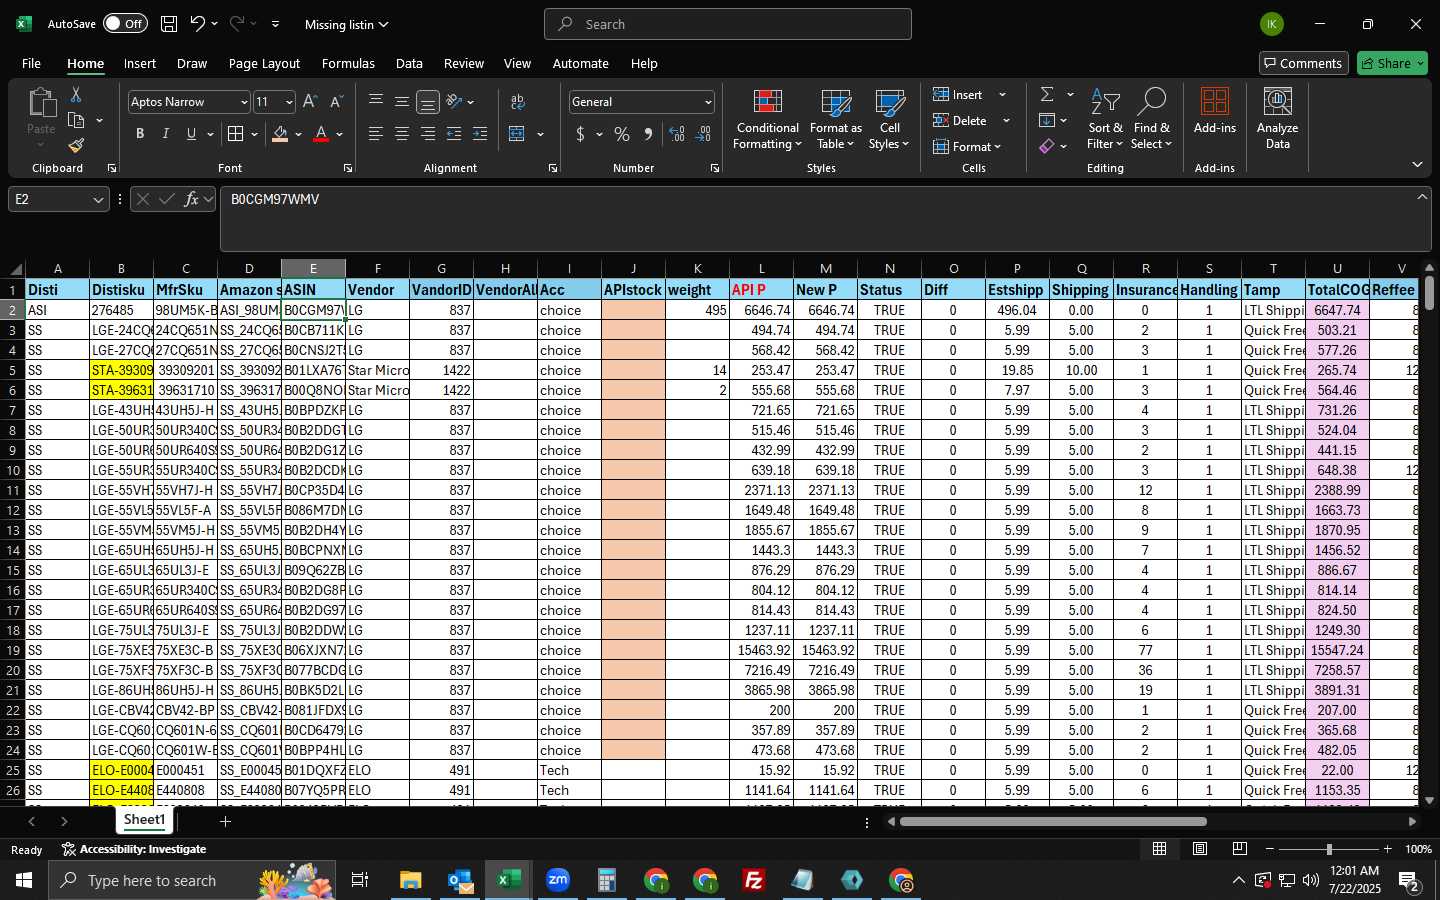Viewport: 1440px width, 900px height.
Task: Click the Comma Style icon
Action: pos(648,134)
